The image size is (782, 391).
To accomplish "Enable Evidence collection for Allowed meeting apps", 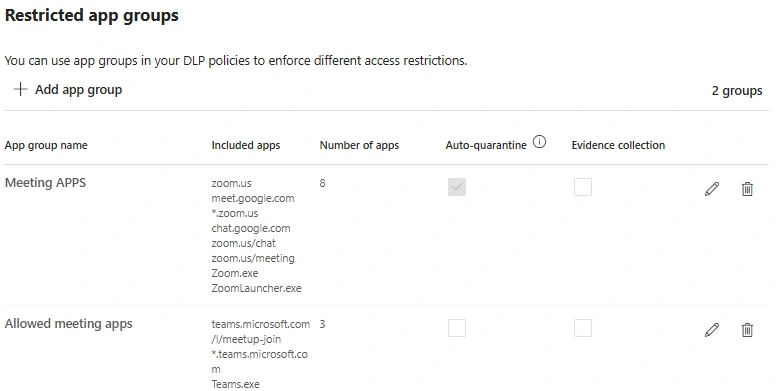I will coord(583,328).
